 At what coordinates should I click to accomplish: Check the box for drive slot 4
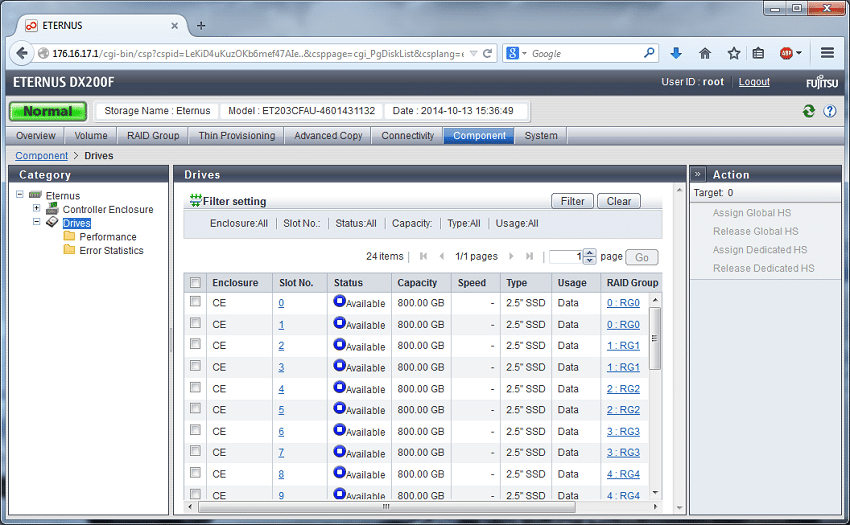coord(195,387)
